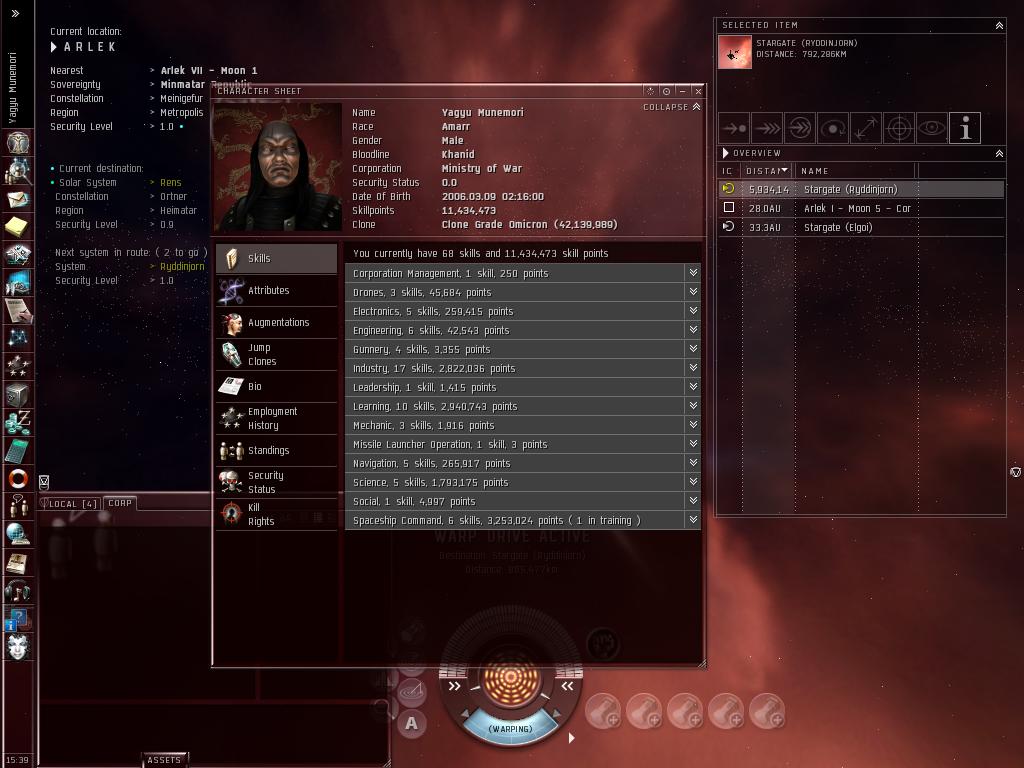This screenshot has height=768, width=1024.
Task: Click the mask icon at sidebar bottom
Action: 18,647
